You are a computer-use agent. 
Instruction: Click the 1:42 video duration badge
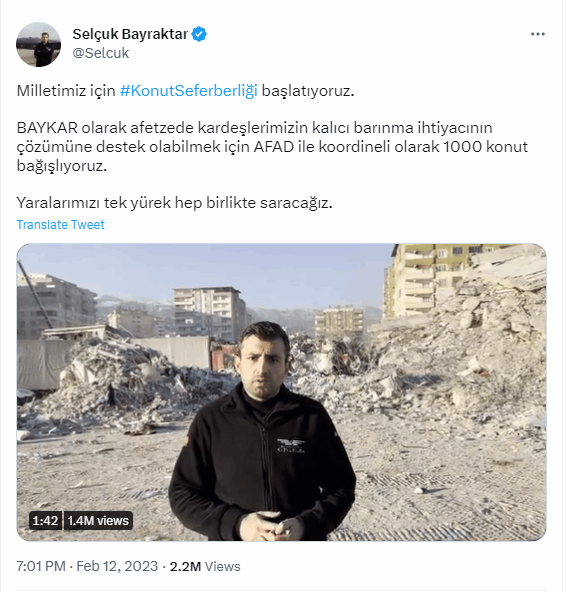[x=45, y=521]
